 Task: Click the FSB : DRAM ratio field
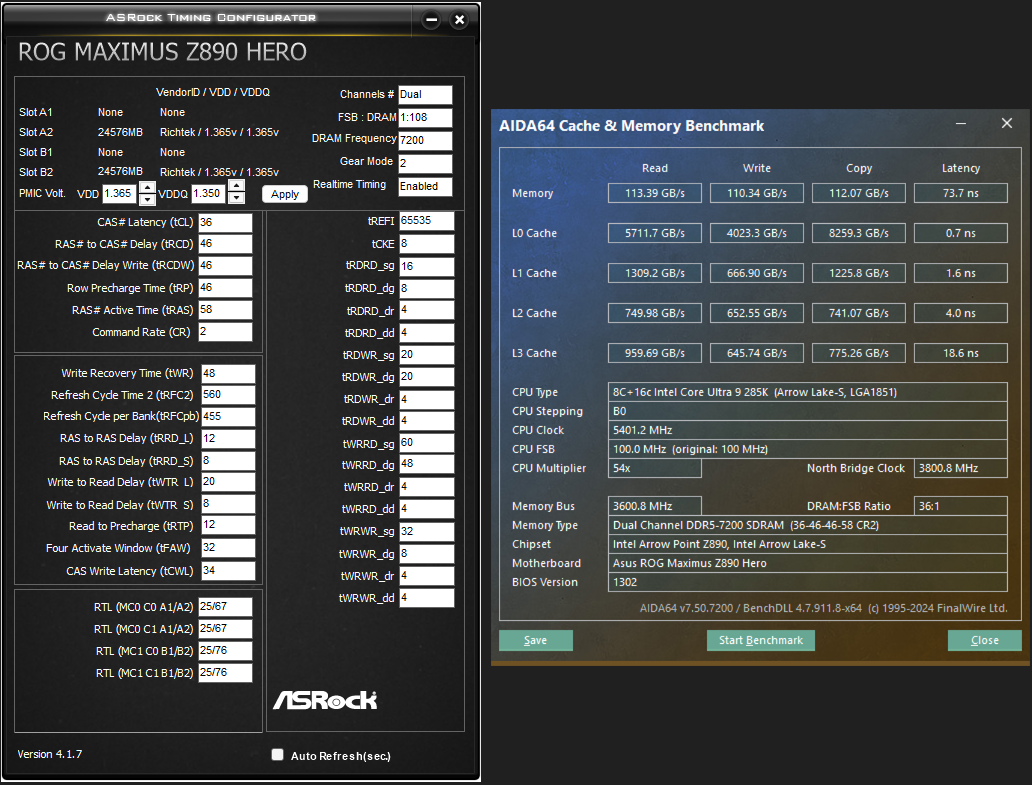(x=425, y=118)
